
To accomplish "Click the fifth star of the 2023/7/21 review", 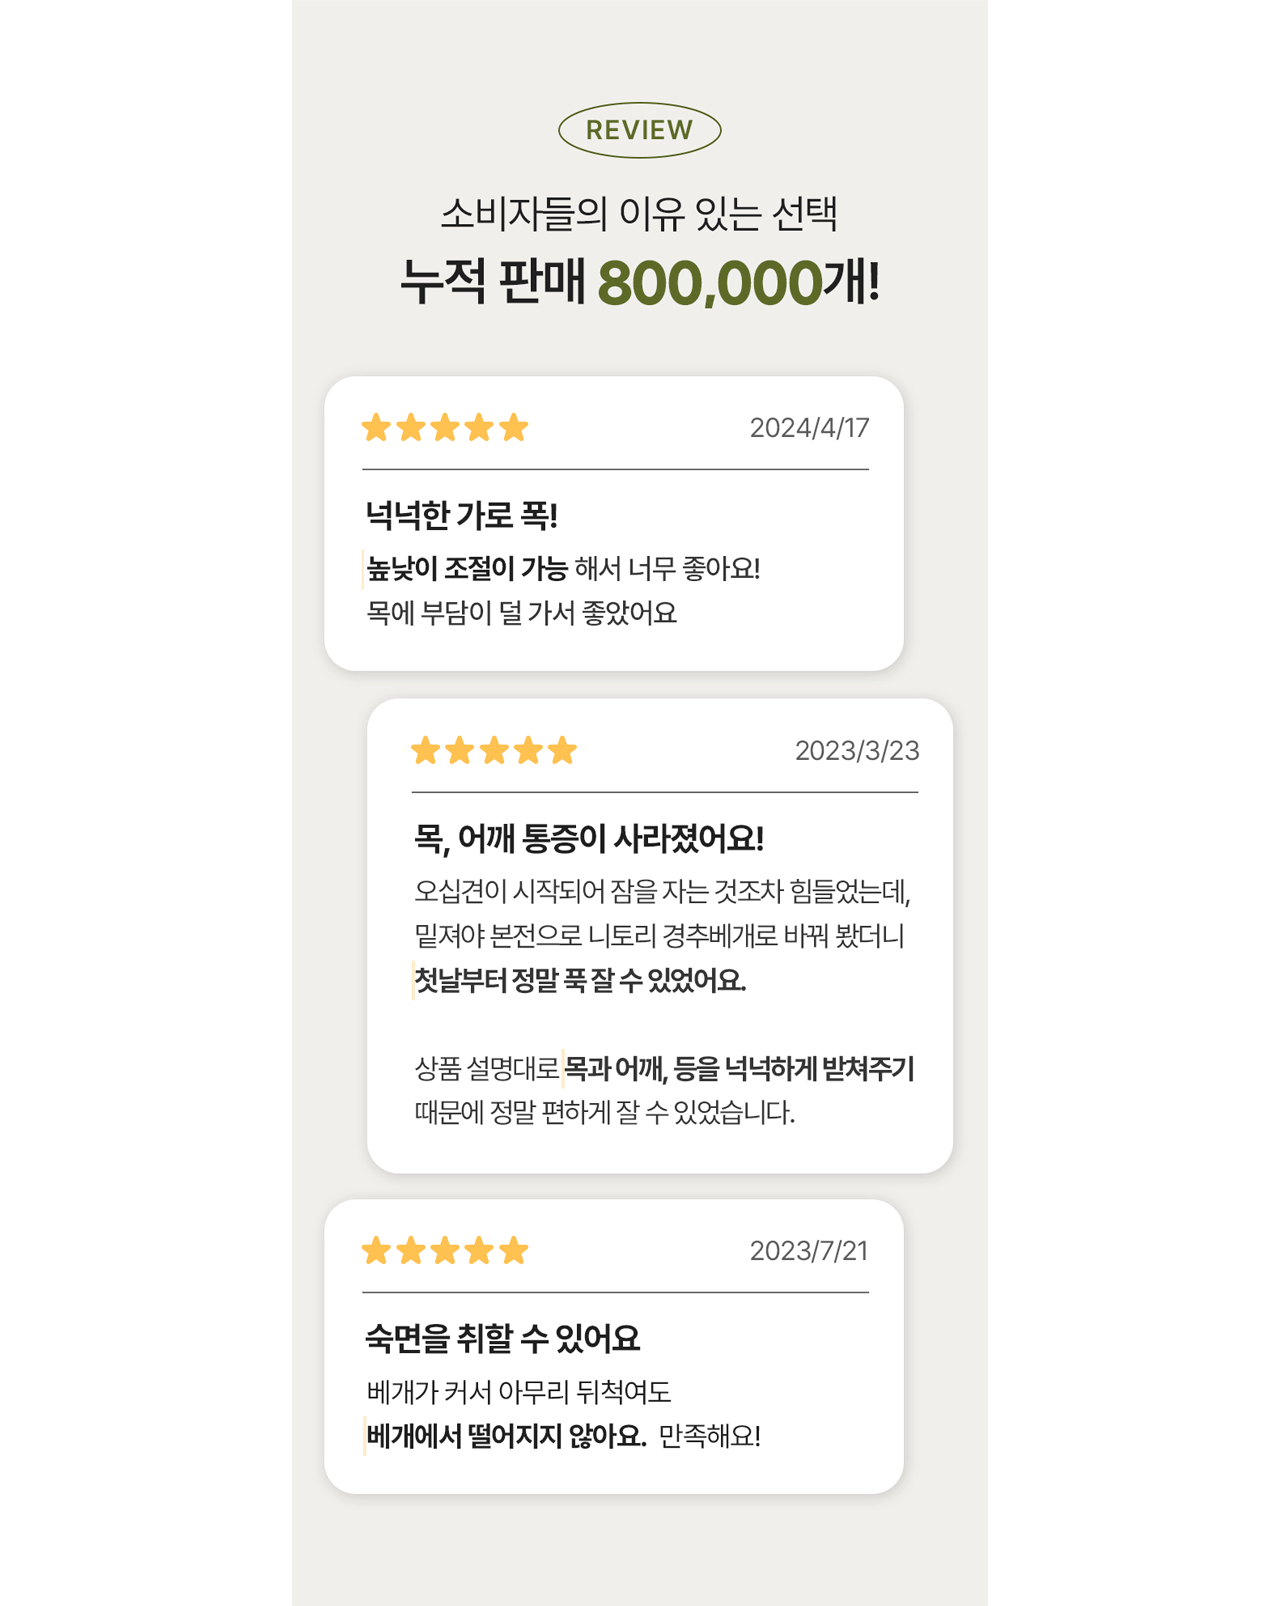I will 513,1251.
